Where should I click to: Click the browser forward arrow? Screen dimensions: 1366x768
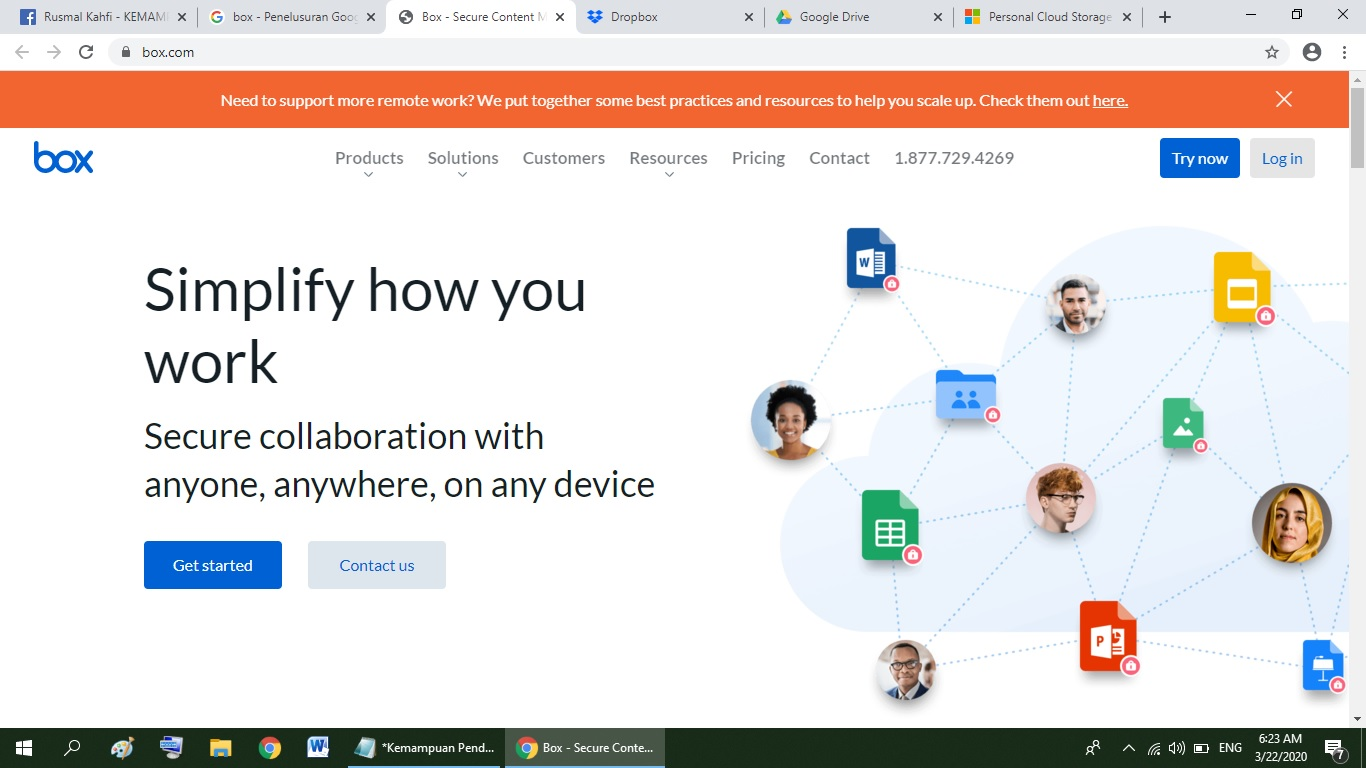pos(54,52)
